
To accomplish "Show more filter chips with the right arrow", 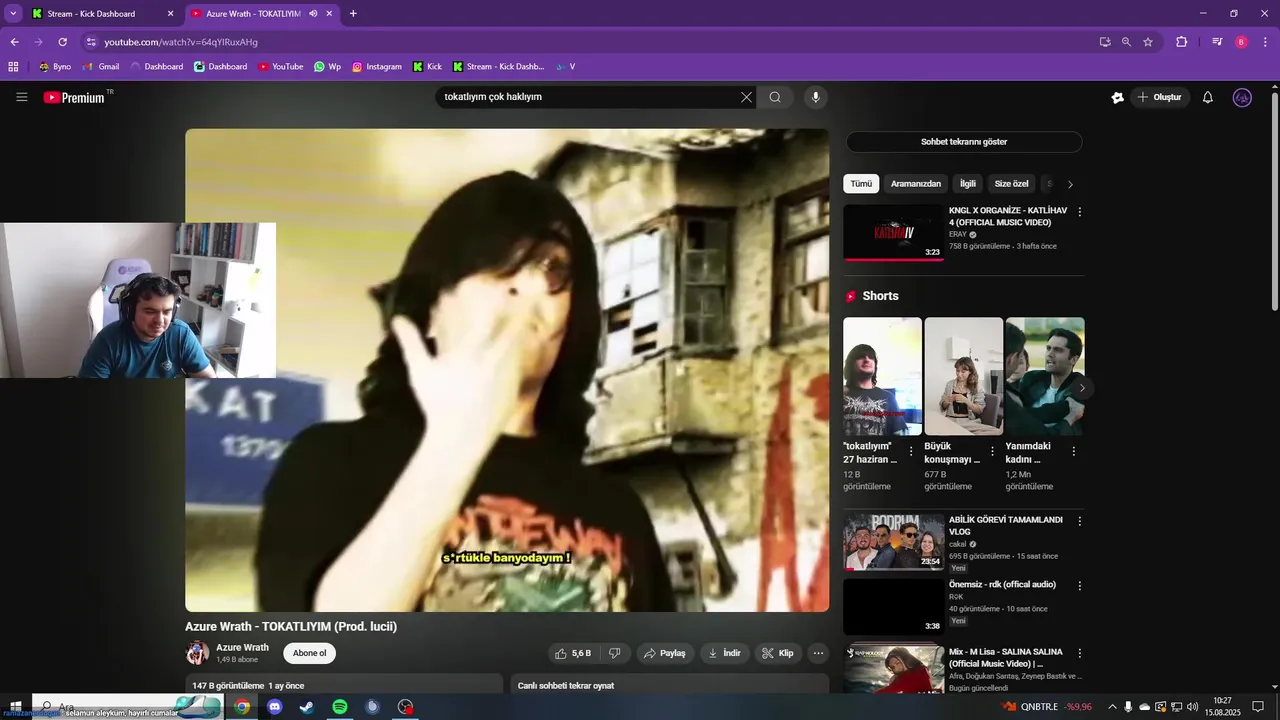I will tap(1070, 184).
